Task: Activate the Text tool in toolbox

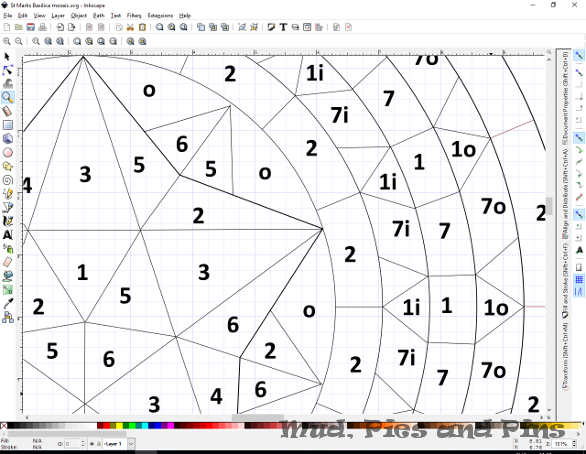Action: click(7, 235)
